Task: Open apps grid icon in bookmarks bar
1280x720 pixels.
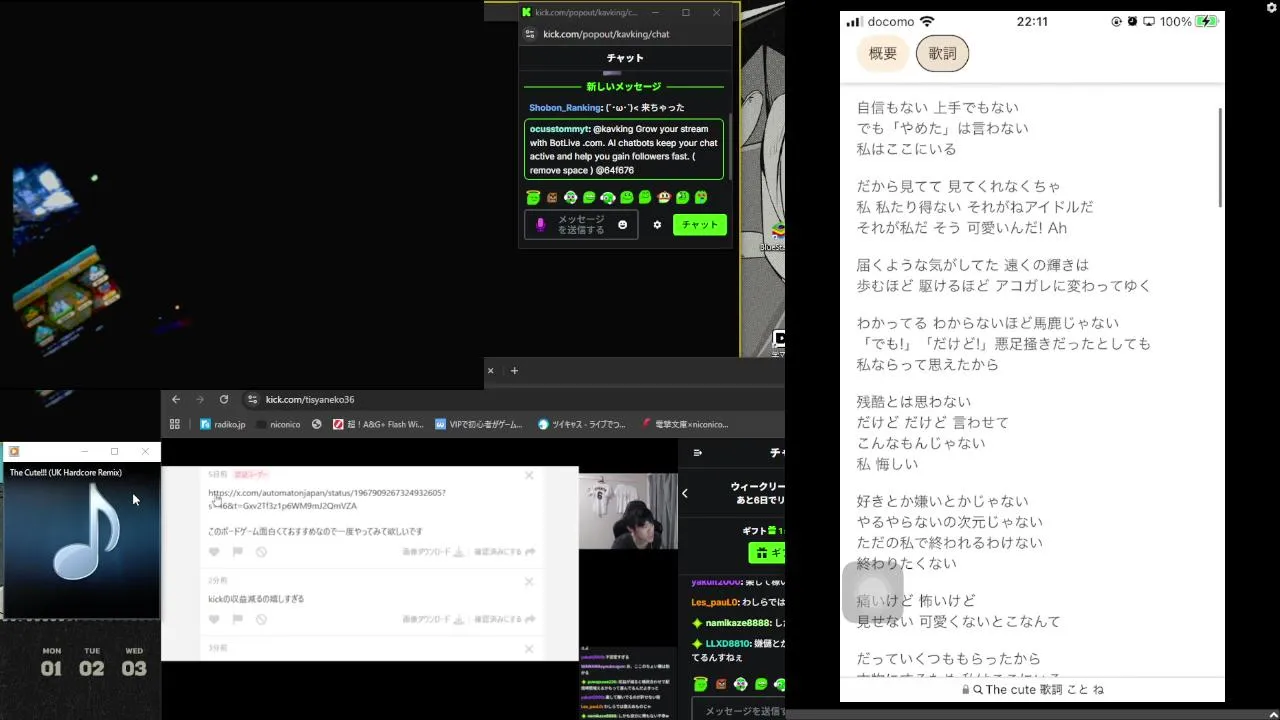Action: point(175,424)
